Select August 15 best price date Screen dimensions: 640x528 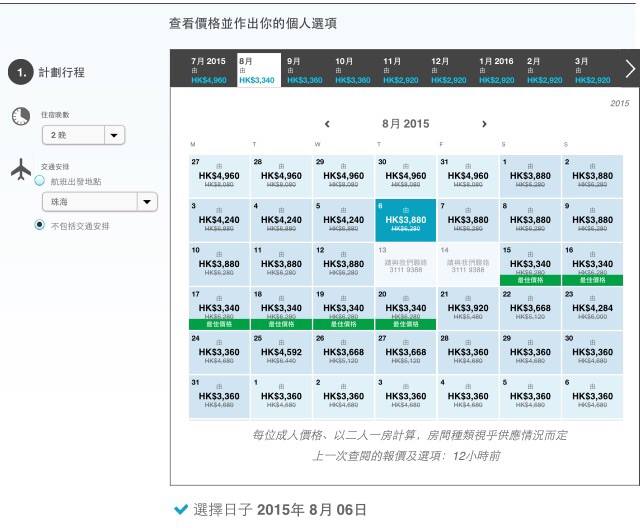tap(530, 264)
